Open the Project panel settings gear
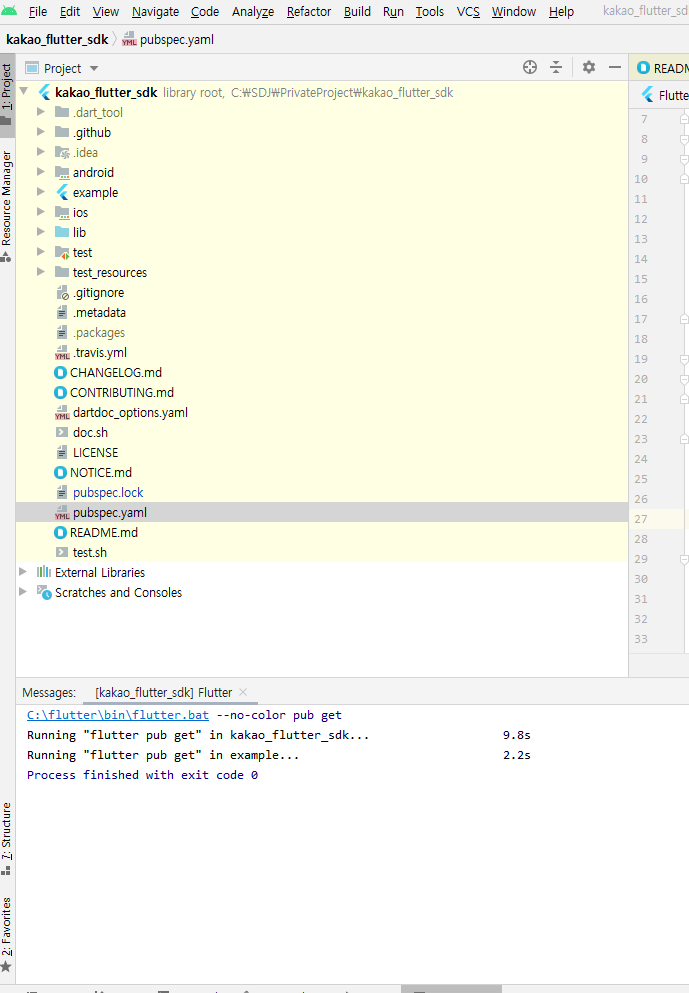The height and width of the screenshot is (993, 689). tap(589, 67)
